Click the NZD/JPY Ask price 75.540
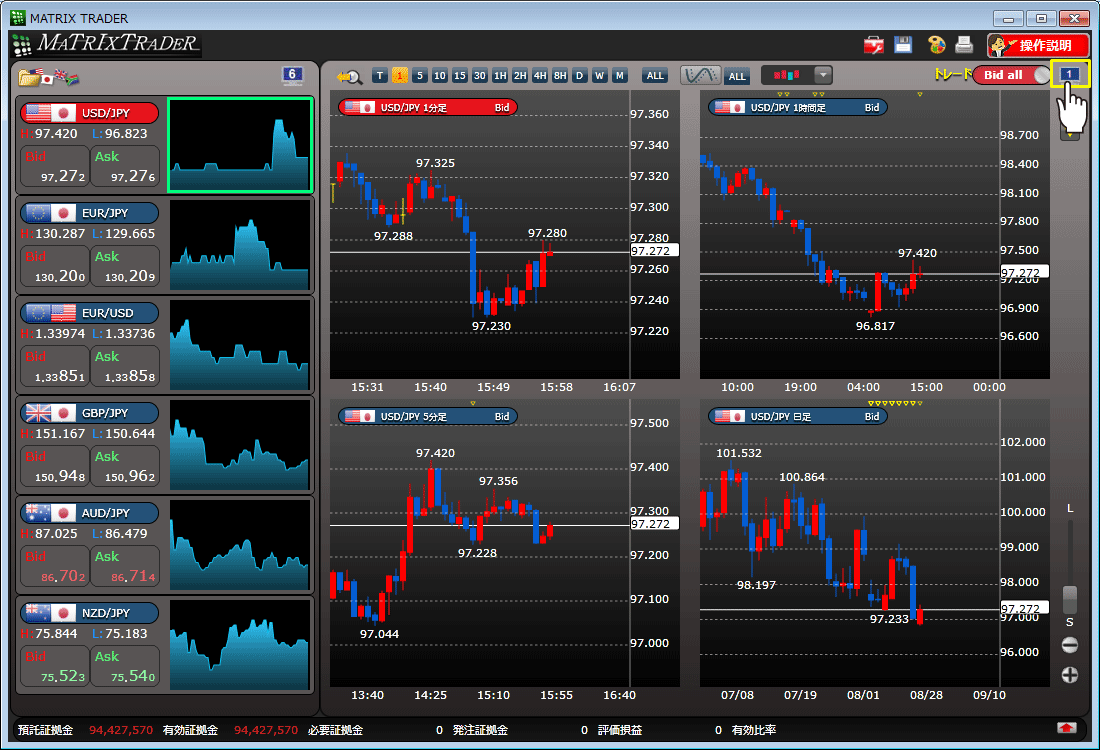1100x750 pixels. 125,667
